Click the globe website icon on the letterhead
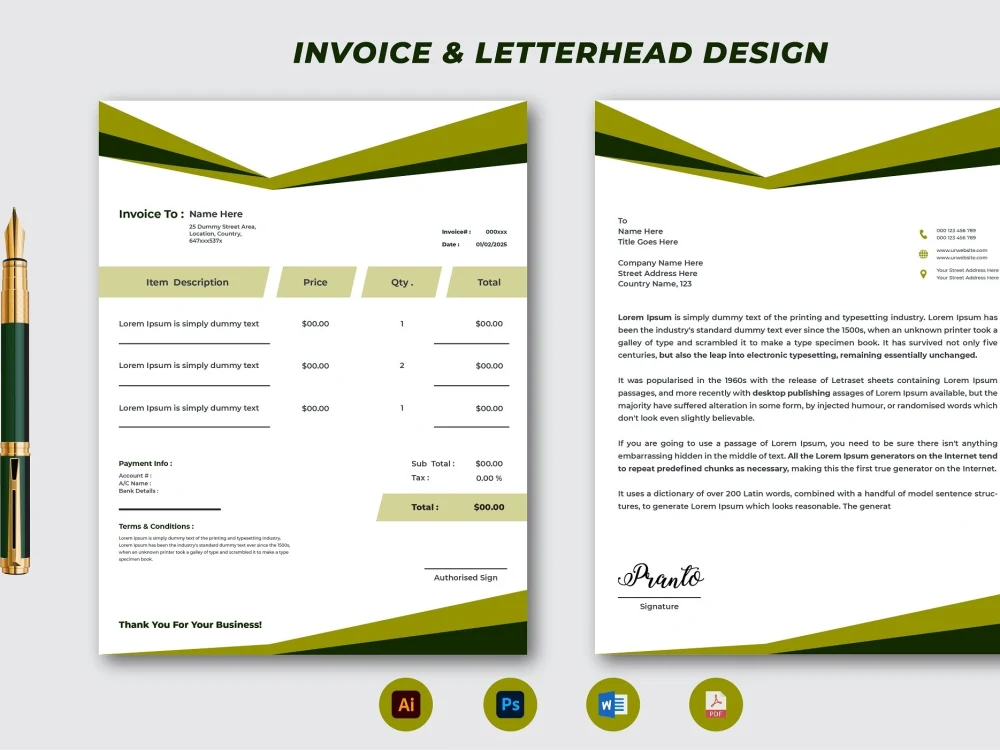This screenshot has height=750, width=1000. (x=921, y=255)
